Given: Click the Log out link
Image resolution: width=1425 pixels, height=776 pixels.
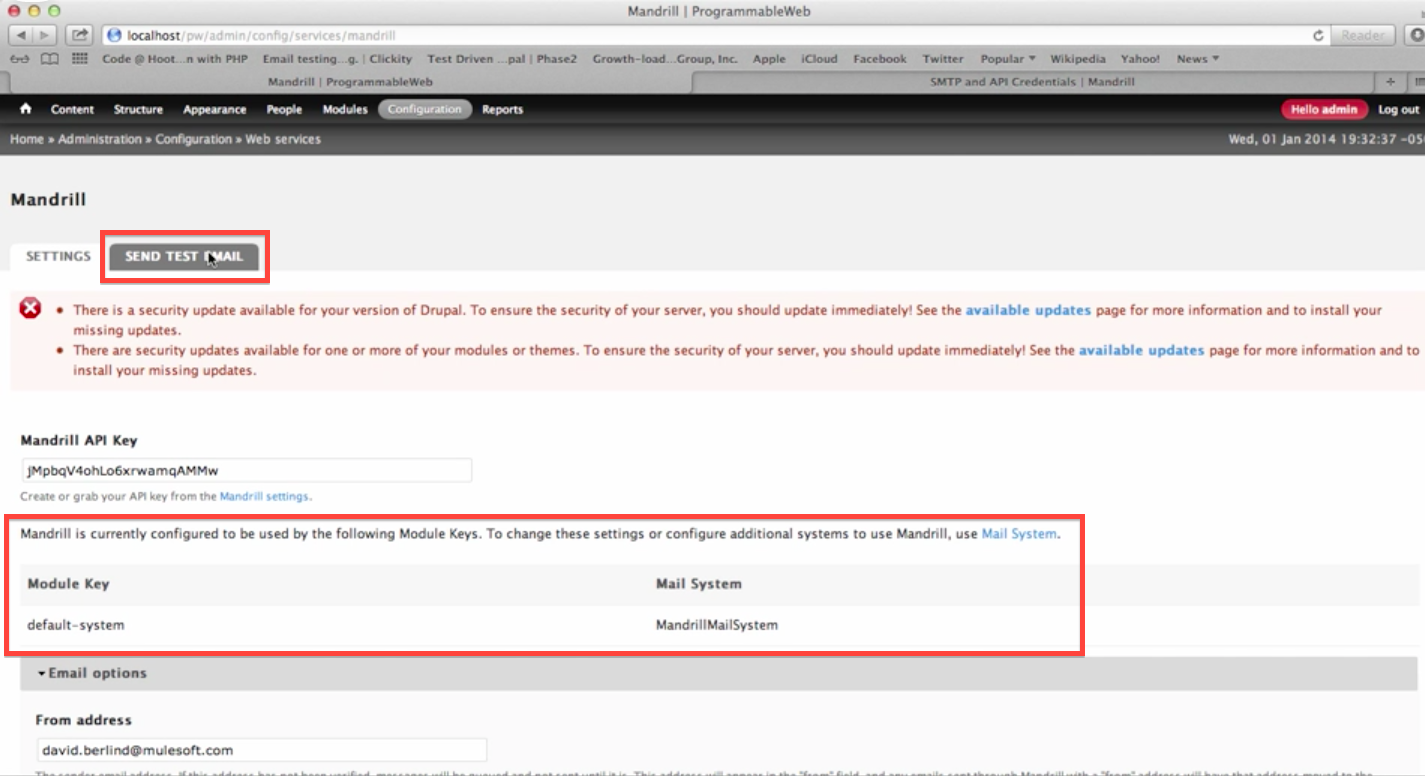Looking at the screenshot, I should click(1398, 109).
